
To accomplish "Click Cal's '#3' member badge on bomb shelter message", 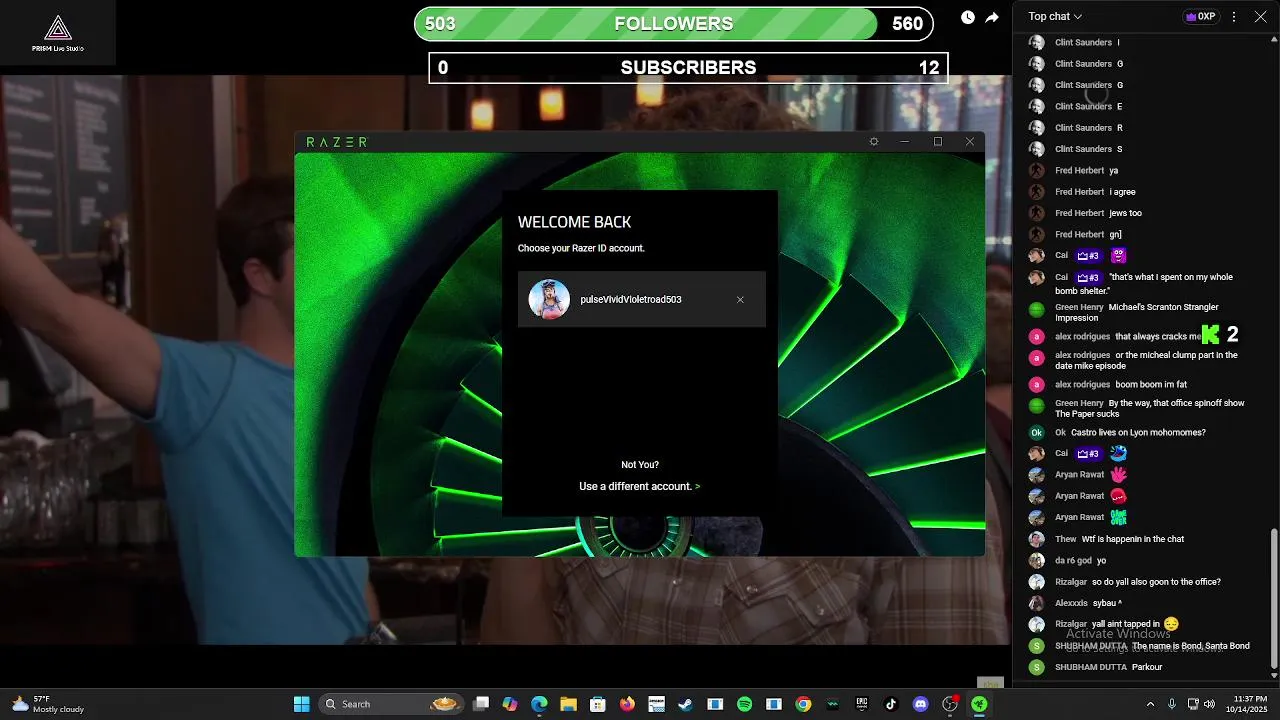I will [x=1088, y=277].
